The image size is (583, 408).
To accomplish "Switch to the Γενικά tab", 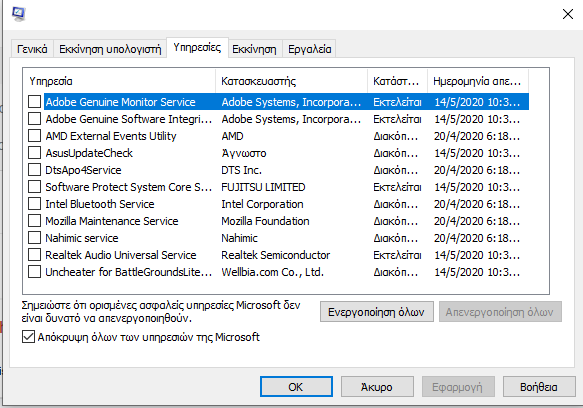I will coord(32,49).
